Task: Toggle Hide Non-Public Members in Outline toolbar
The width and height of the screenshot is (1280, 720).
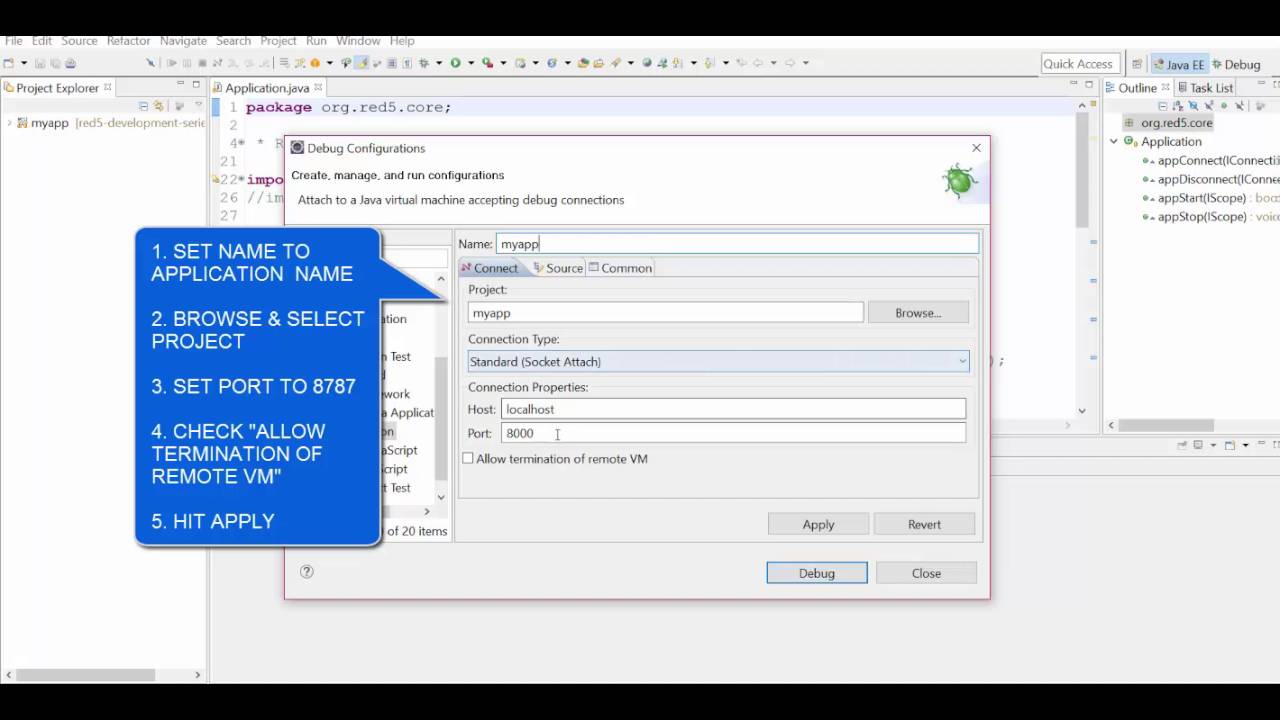Action: tap(1224, 105)
